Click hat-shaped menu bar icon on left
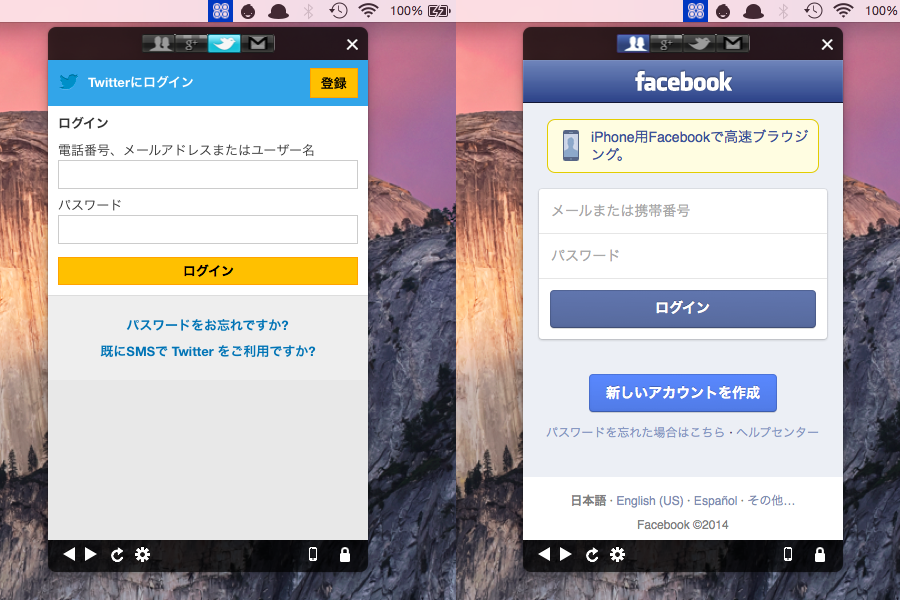900x600 pixels. click(x=278, y=11)
